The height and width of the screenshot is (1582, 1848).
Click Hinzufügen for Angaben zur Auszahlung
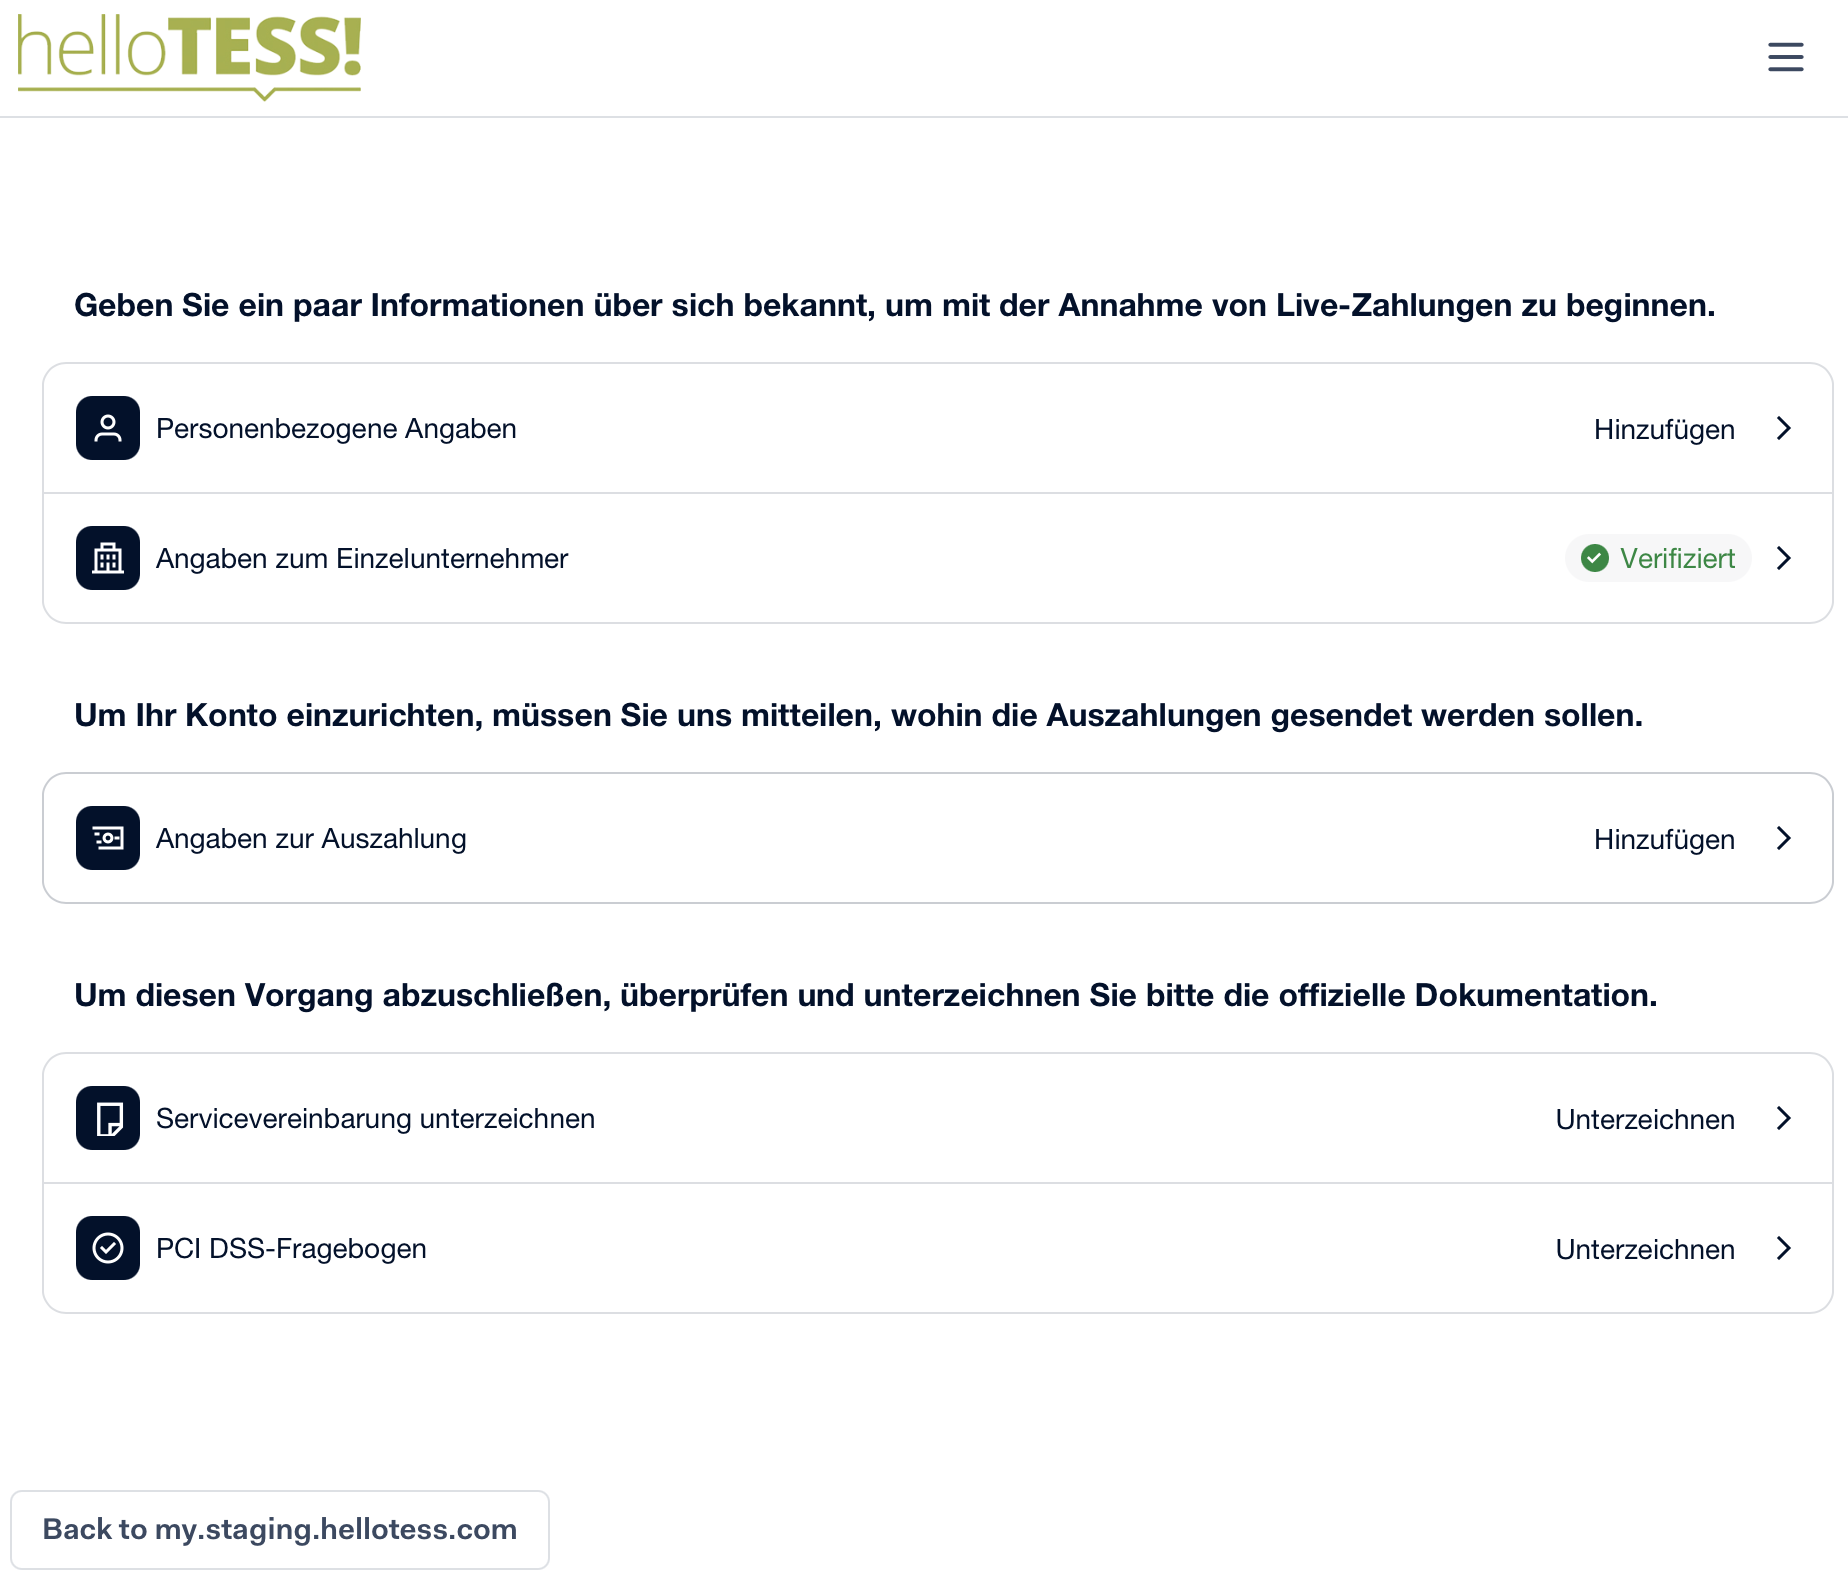click(1664, 840)
